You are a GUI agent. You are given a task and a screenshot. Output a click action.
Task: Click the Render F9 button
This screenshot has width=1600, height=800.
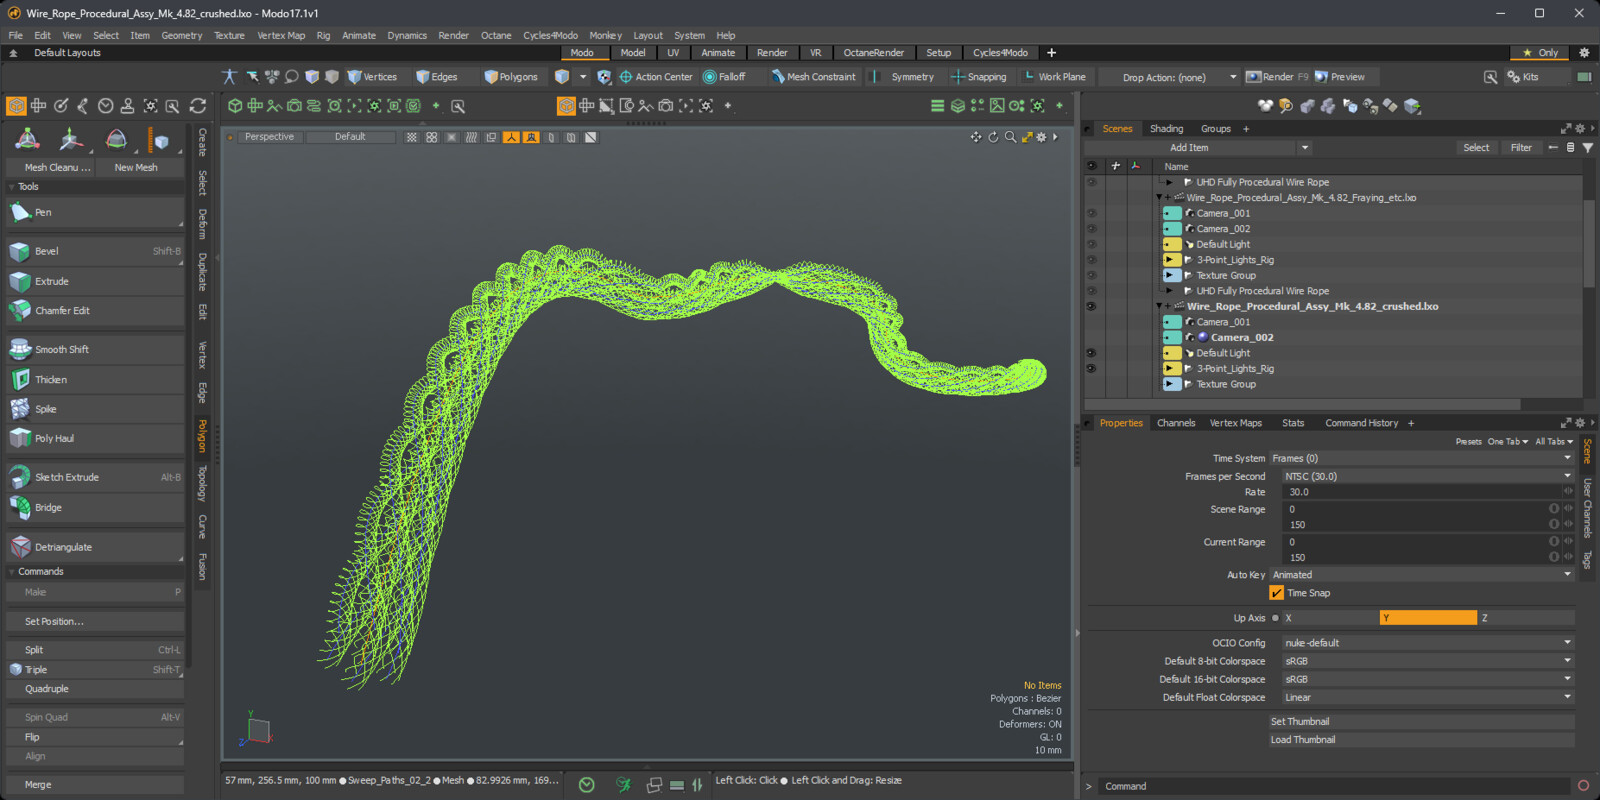[x=1277, y=77]
